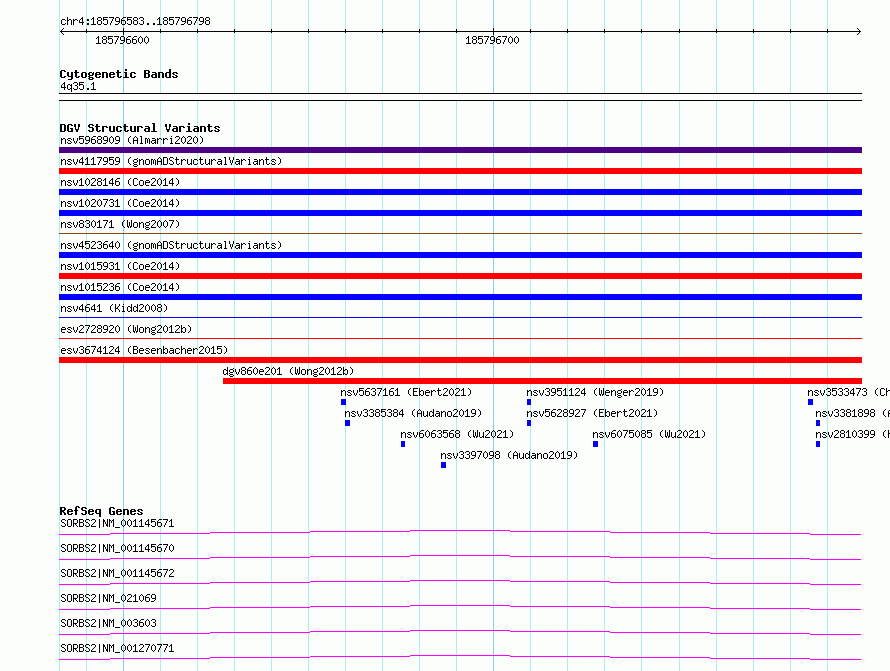Open nsv3385384 (Audano2019) label
Viewport: 890px width, 671px height.
click(413, 413)
